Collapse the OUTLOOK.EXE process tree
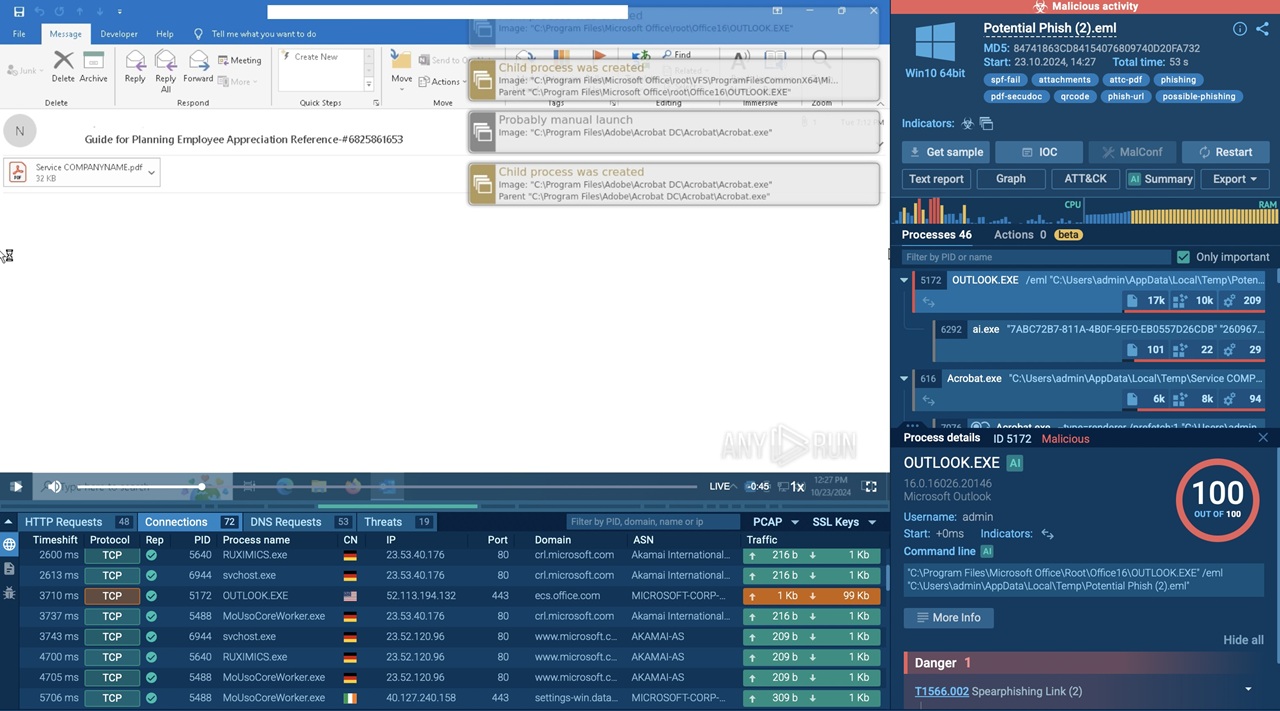1280x711 pixels. [x=904, y=281]
